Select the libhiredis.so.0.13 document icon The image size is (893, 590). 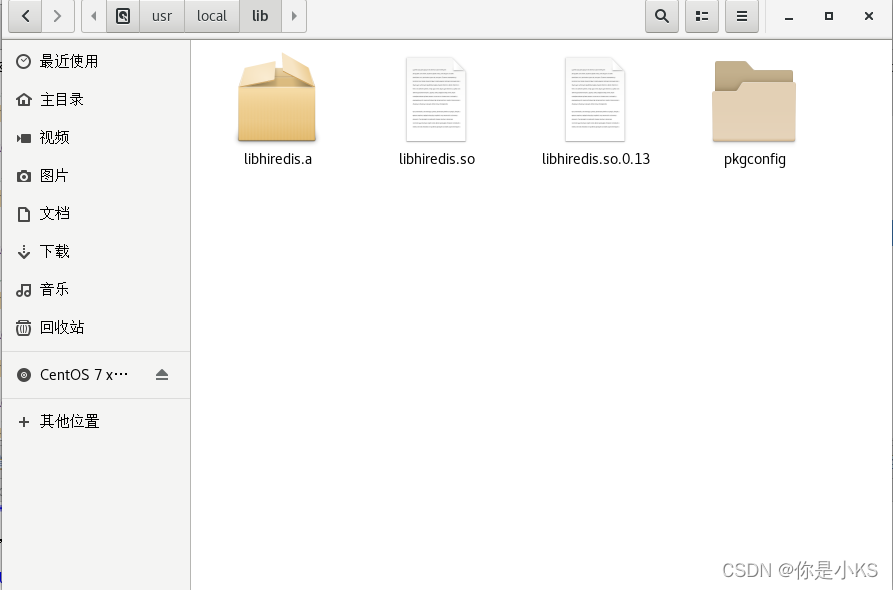[x=595, y=99]
